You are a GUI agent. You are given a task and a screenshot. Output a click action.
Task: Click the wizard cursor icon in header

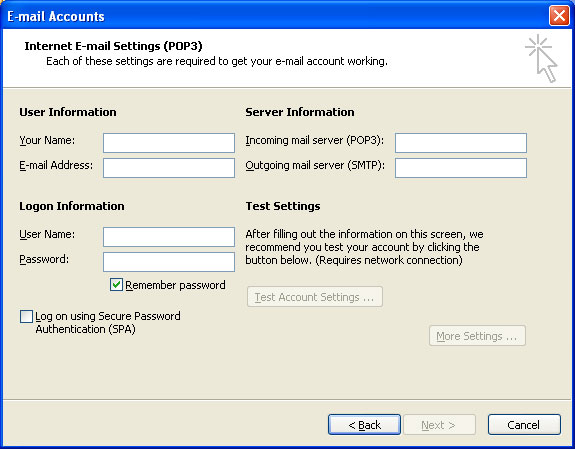point(542,58)
